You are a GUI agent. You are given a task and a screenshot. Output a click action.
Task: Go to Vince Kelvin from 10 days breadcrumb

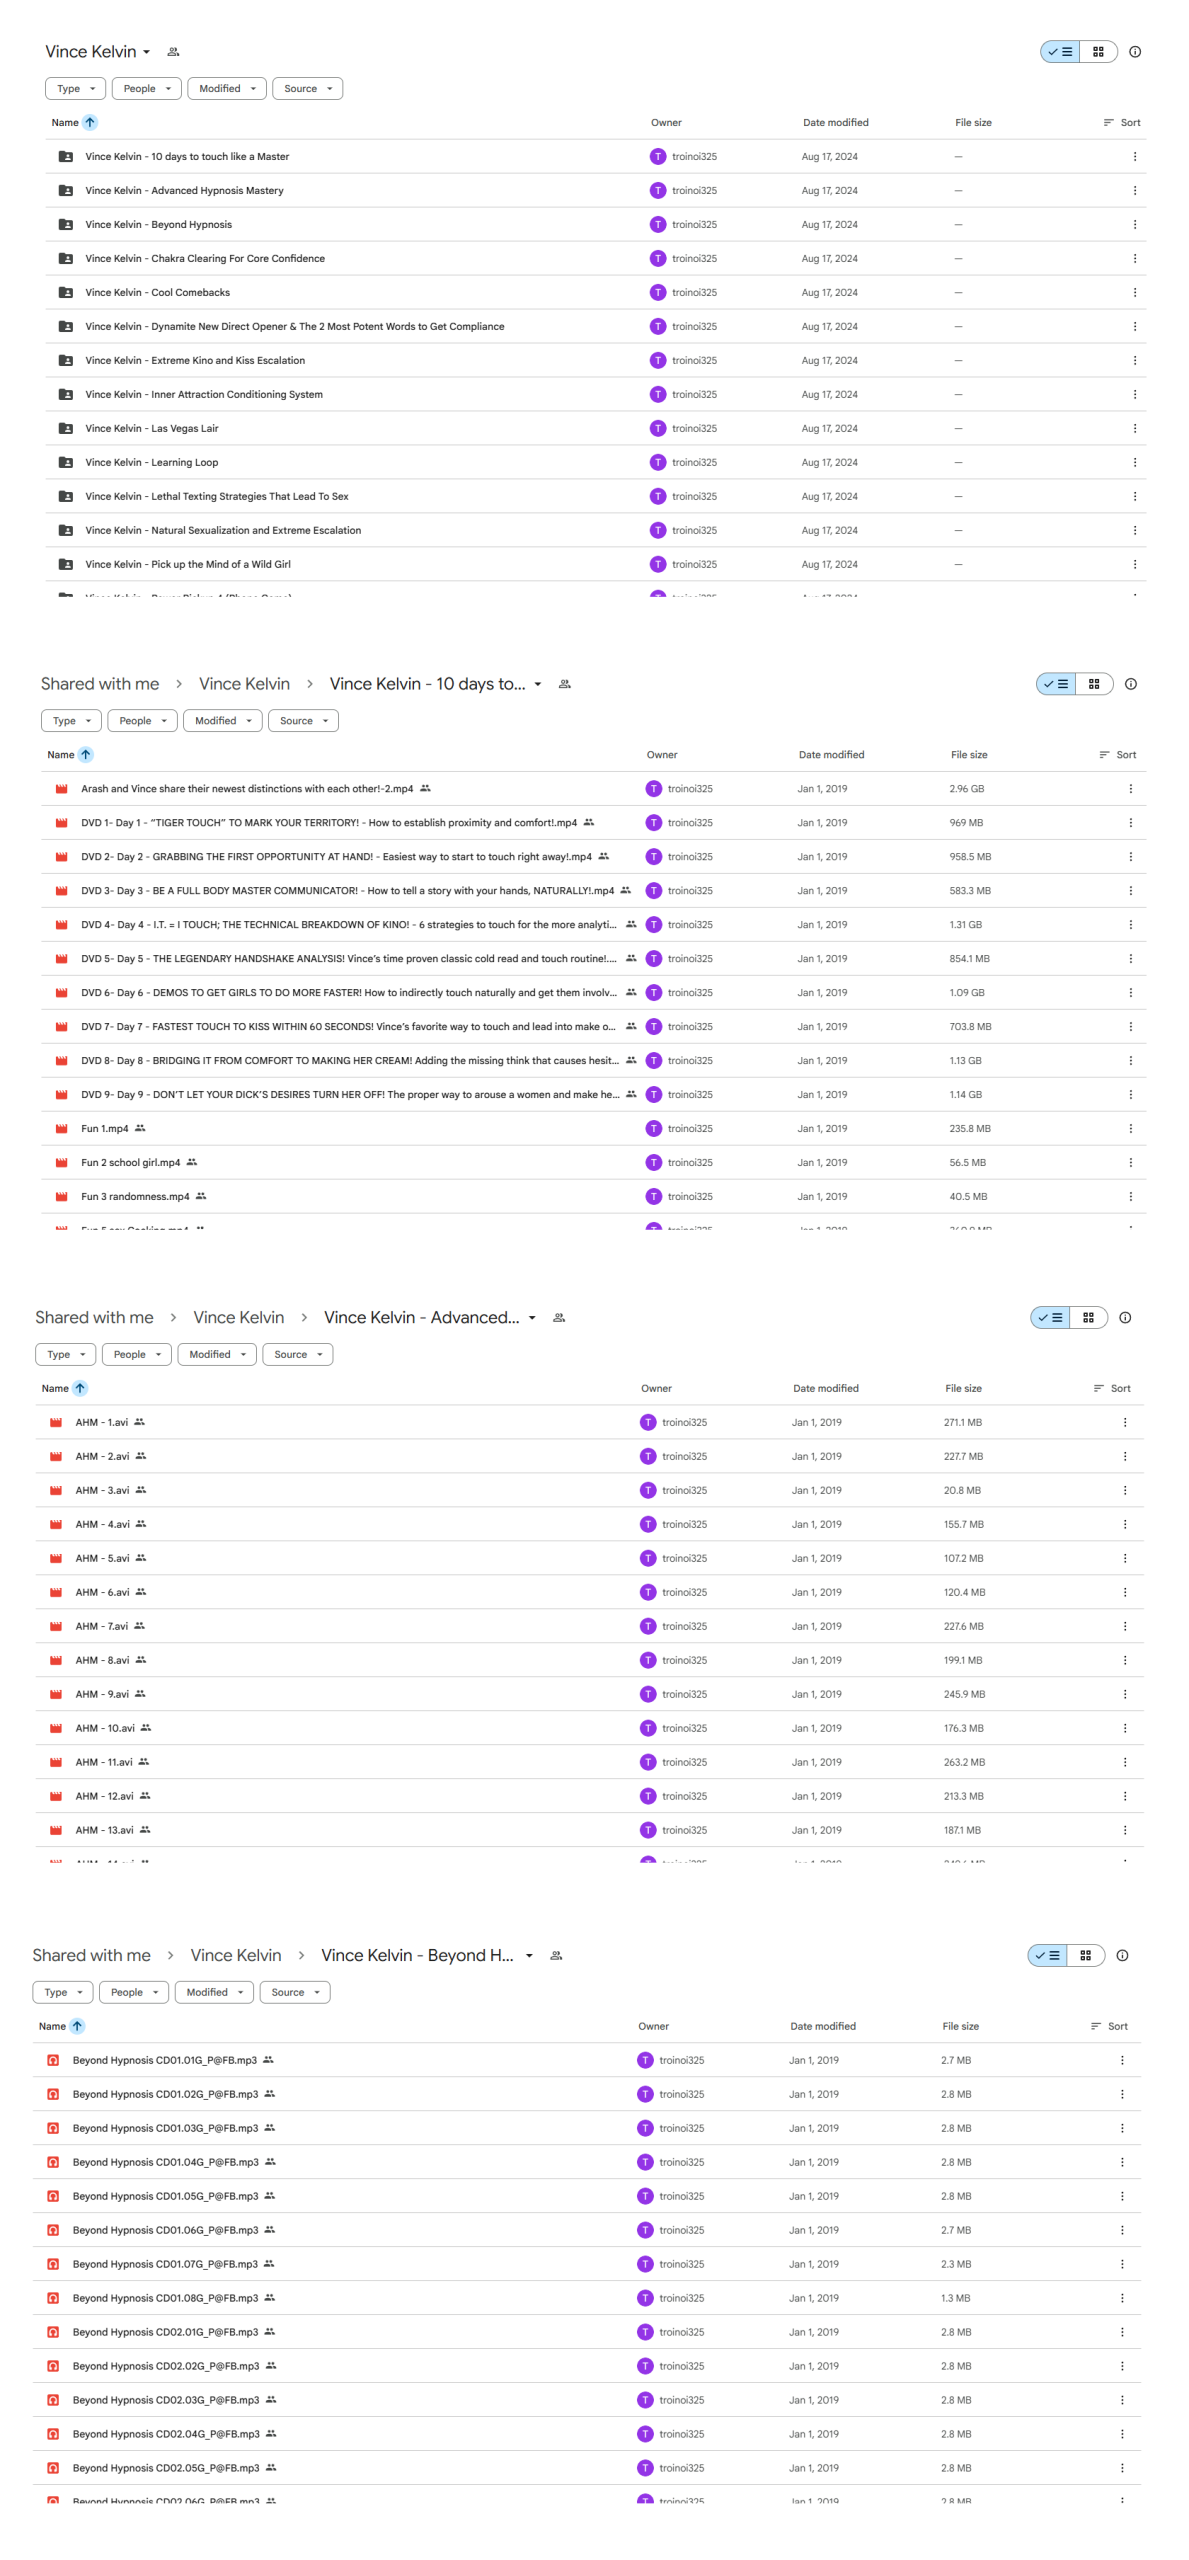pyautogui.click(x=244, y=684)
